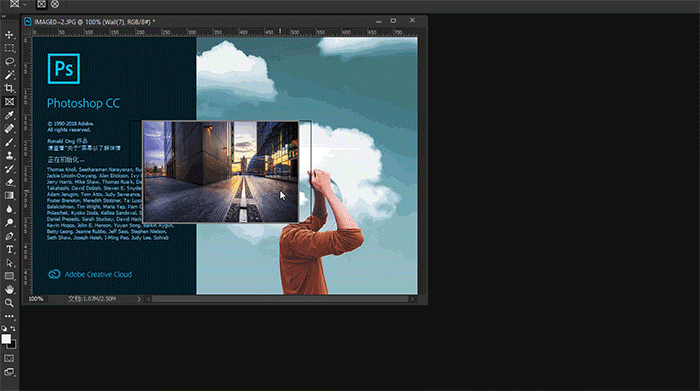Select the Rectangle shape tool
The image size is (700, 391).
click(x=9, y=276)
